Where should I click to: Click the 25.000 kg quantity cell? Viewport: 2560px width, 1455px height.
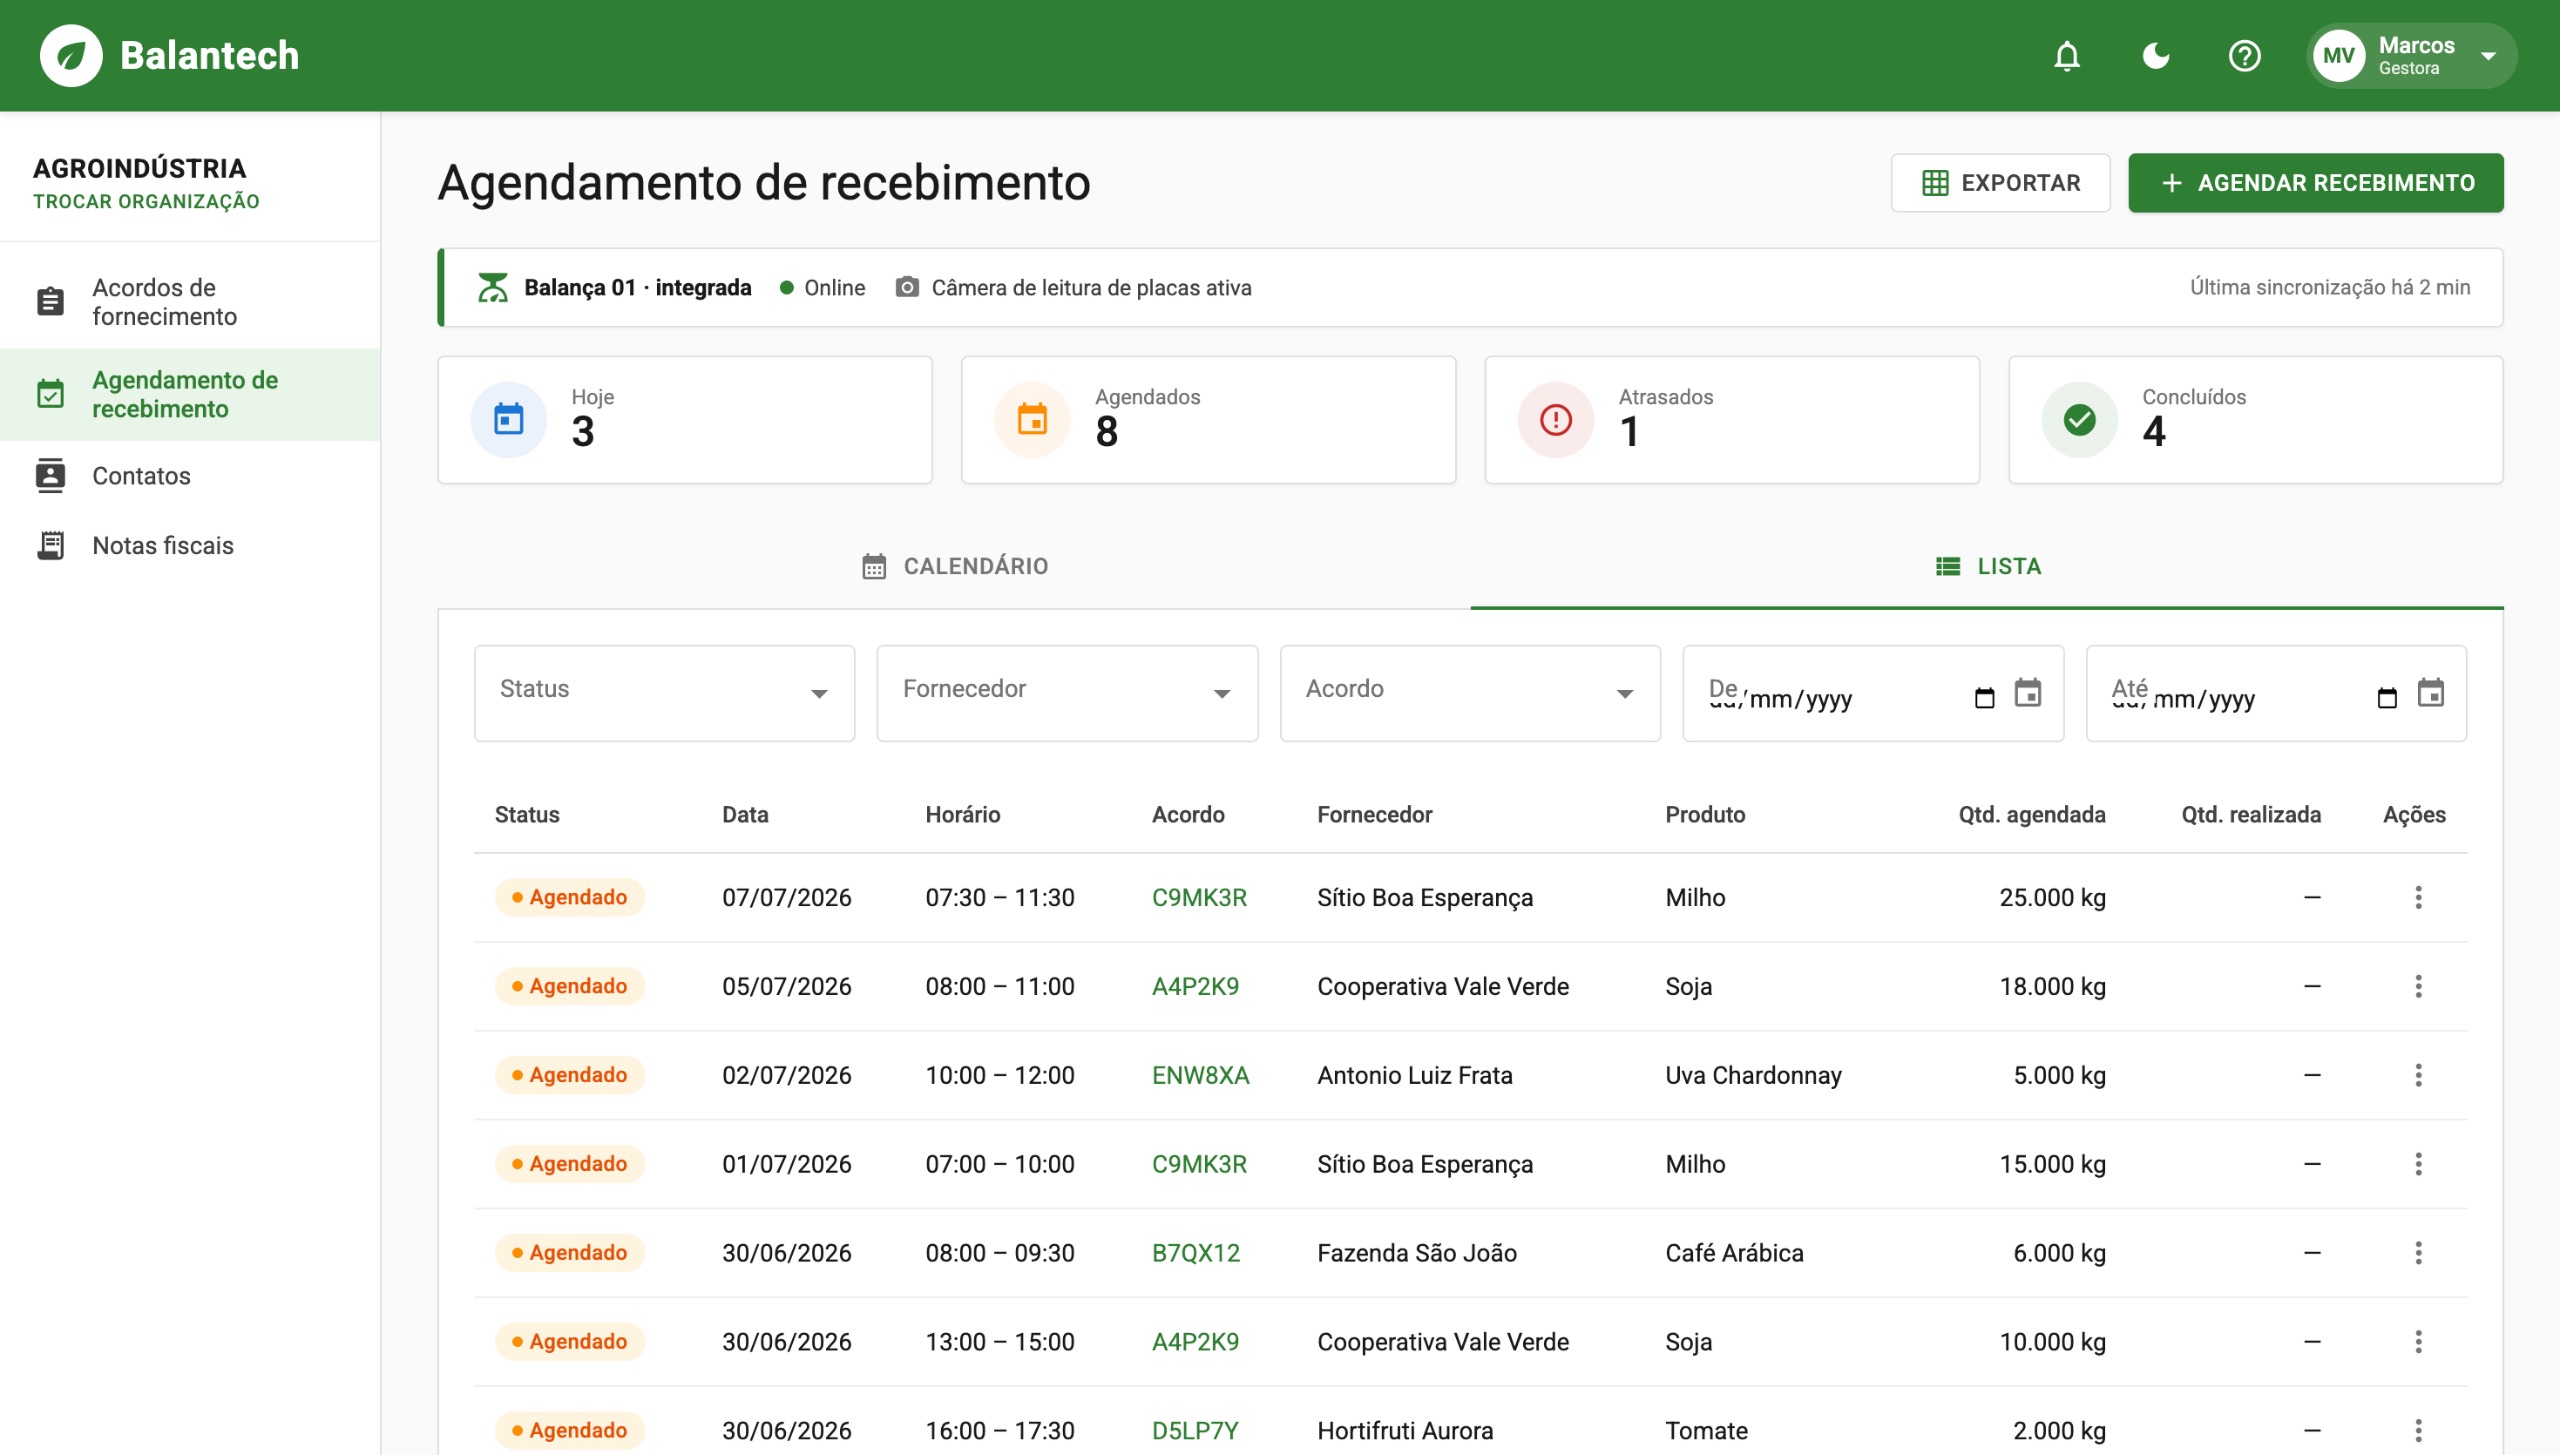coord(2052,897)
